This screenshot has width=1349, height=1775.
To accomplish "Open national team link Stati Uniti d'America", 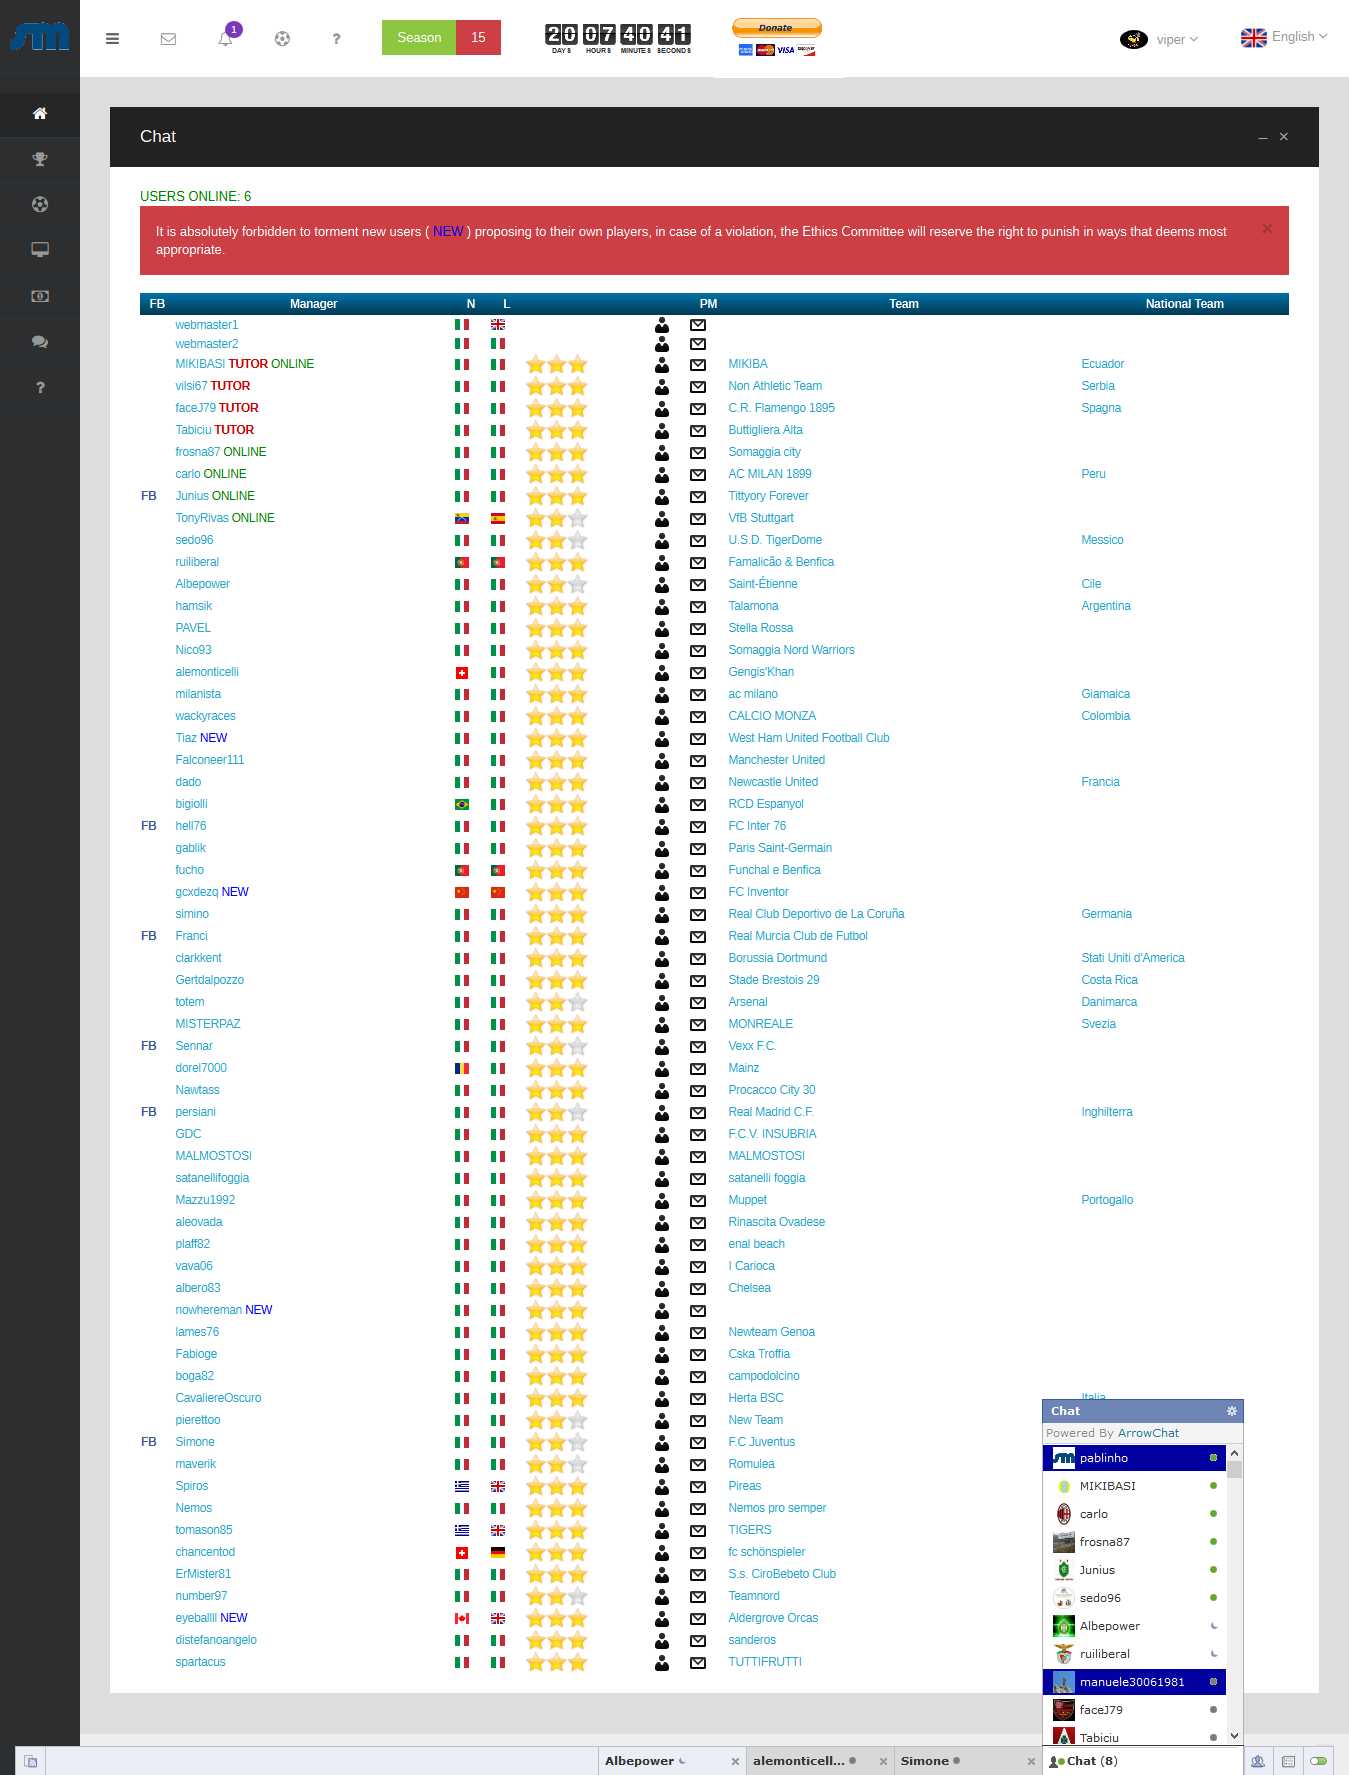I will point(1133,958).
